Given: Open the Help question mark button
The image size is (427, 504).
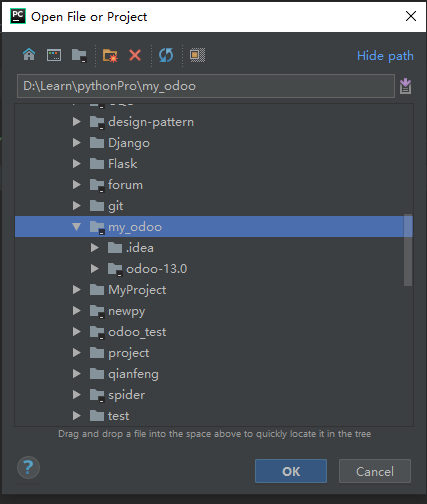Looking at the screenshot, I should point(28,467).
